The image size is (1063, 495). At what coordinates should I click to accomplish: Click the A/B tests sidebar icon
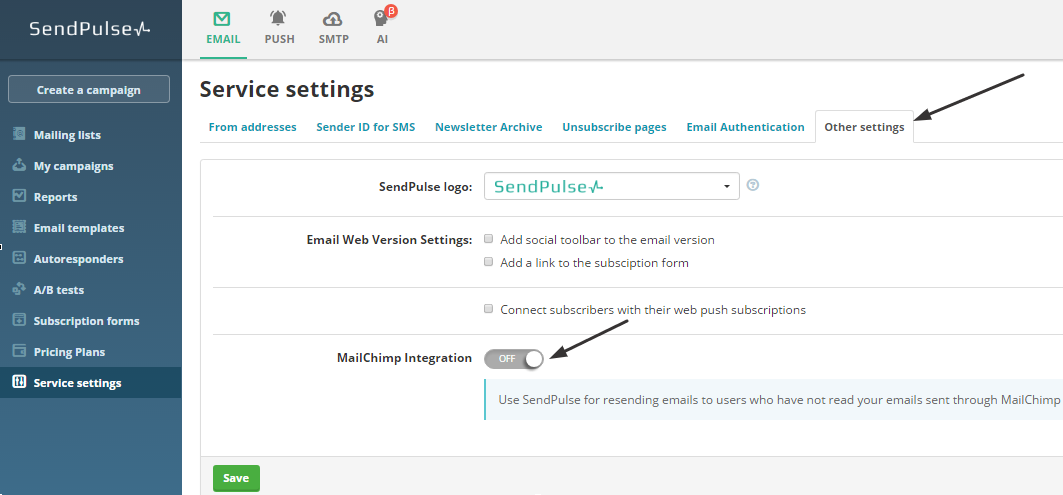tap(18, 290)
